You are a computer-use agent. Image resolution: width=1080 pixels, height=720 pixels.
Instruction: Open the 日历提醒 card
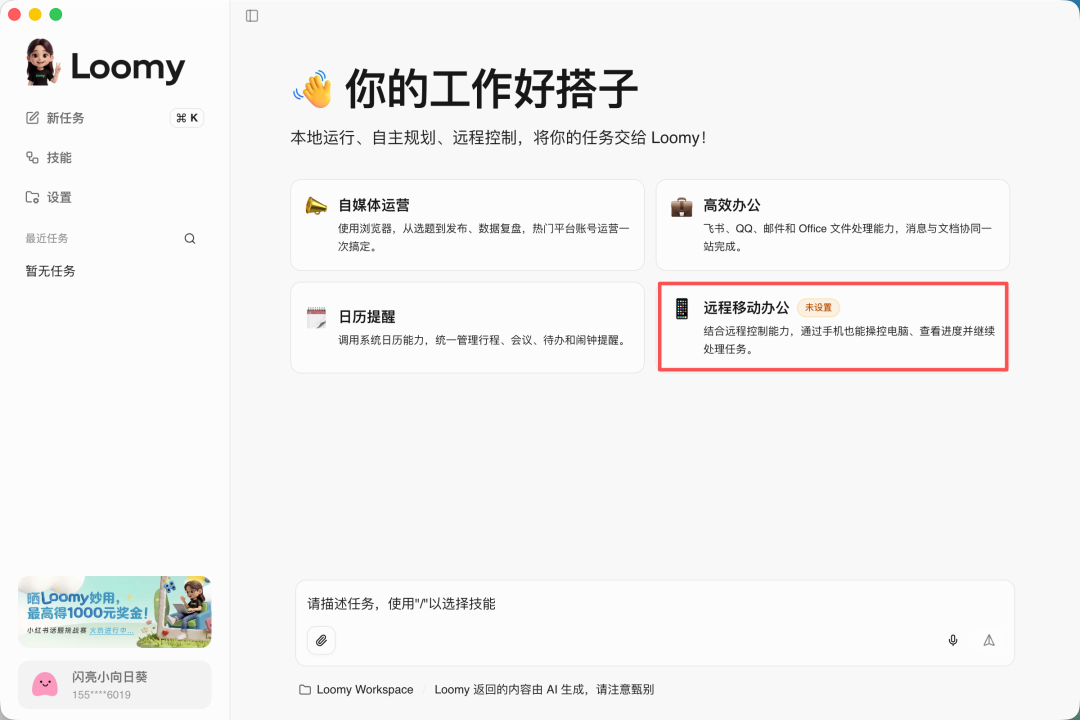click(467, 327)
